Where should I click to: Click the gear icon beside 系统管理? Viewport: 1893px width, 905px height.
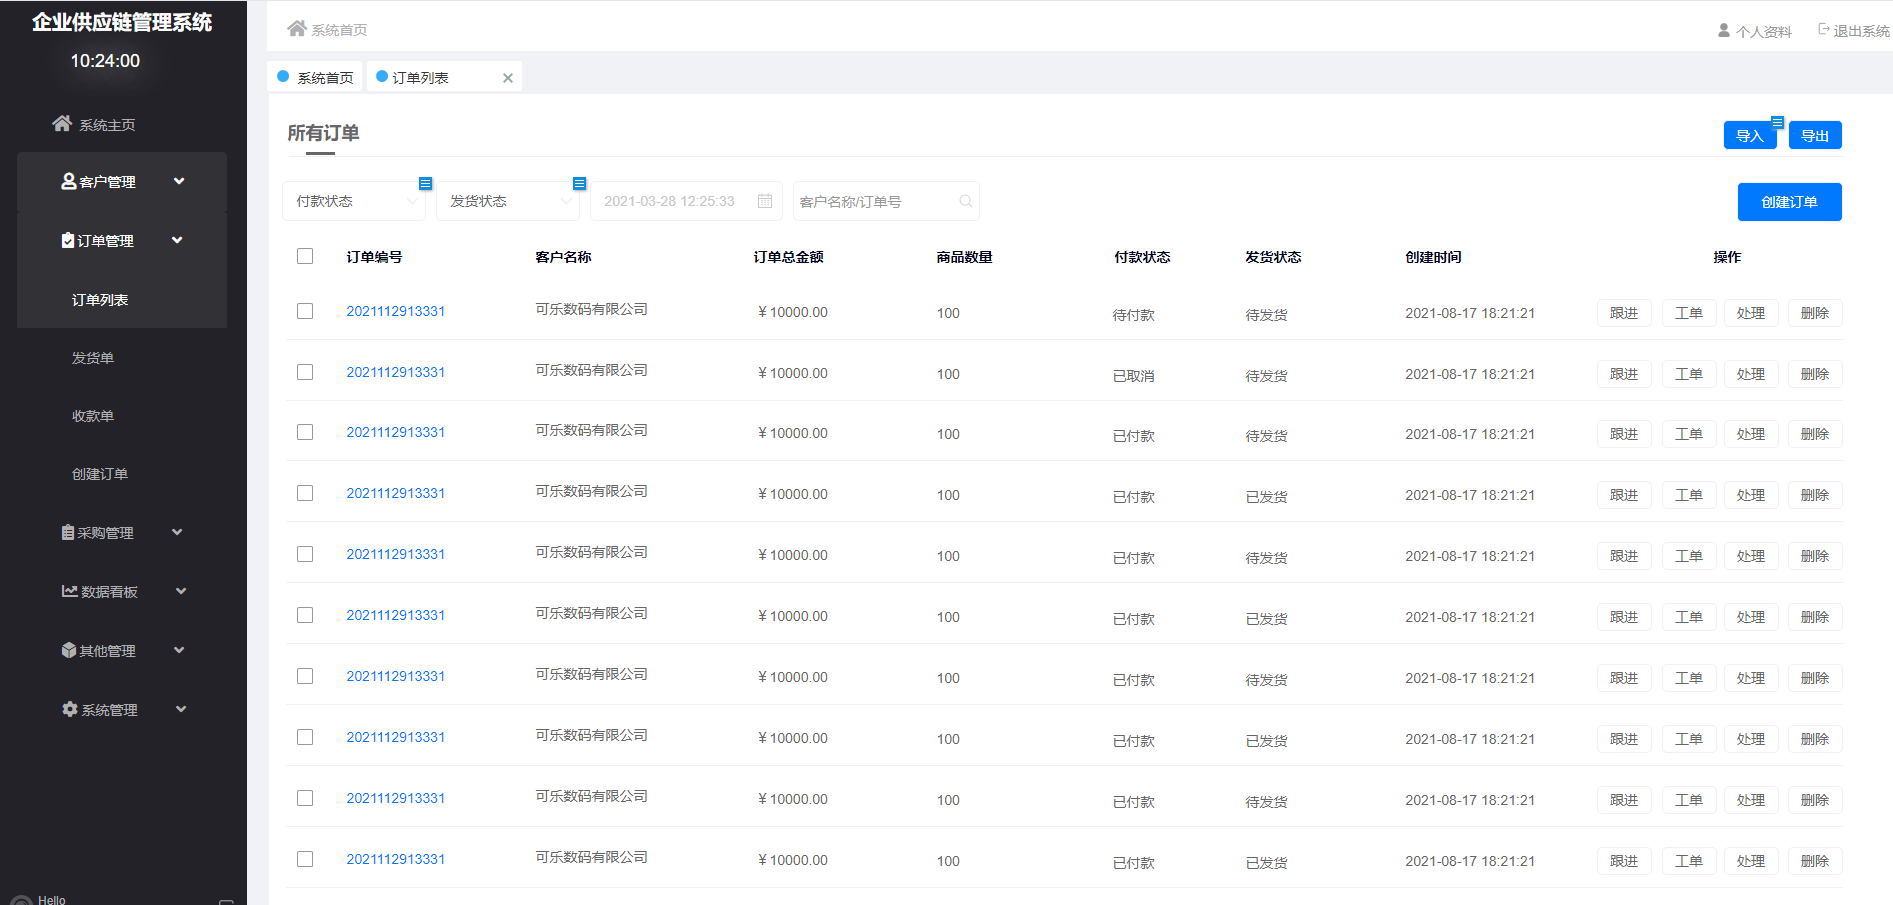(x=70, y=709)
